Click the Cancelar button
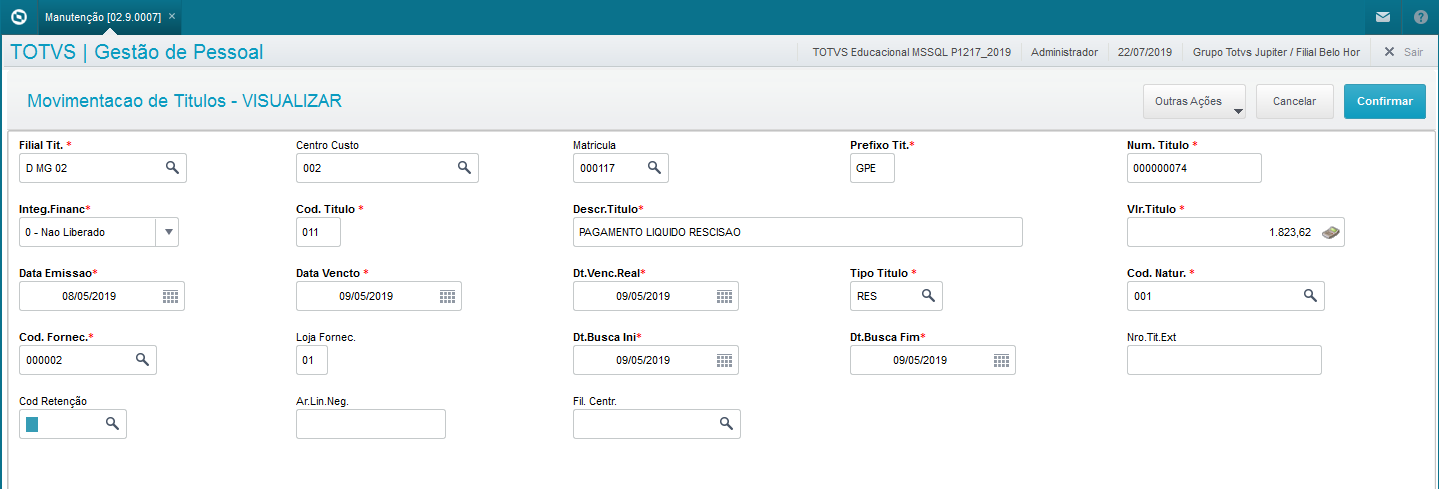This screenshot has height=489, width=1439. click(1294, 101)
